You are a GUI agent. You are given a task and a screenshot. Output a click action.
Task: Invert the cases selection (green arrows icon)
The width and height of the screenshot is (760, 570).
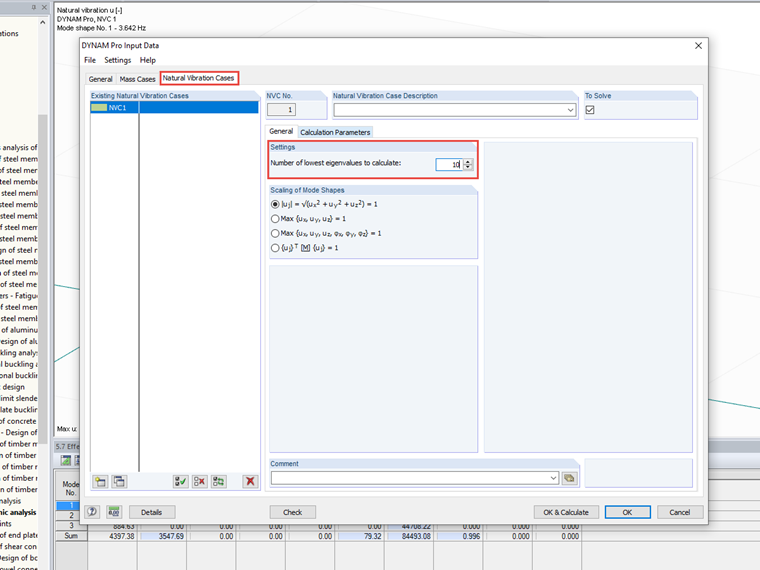coord(219,481)
